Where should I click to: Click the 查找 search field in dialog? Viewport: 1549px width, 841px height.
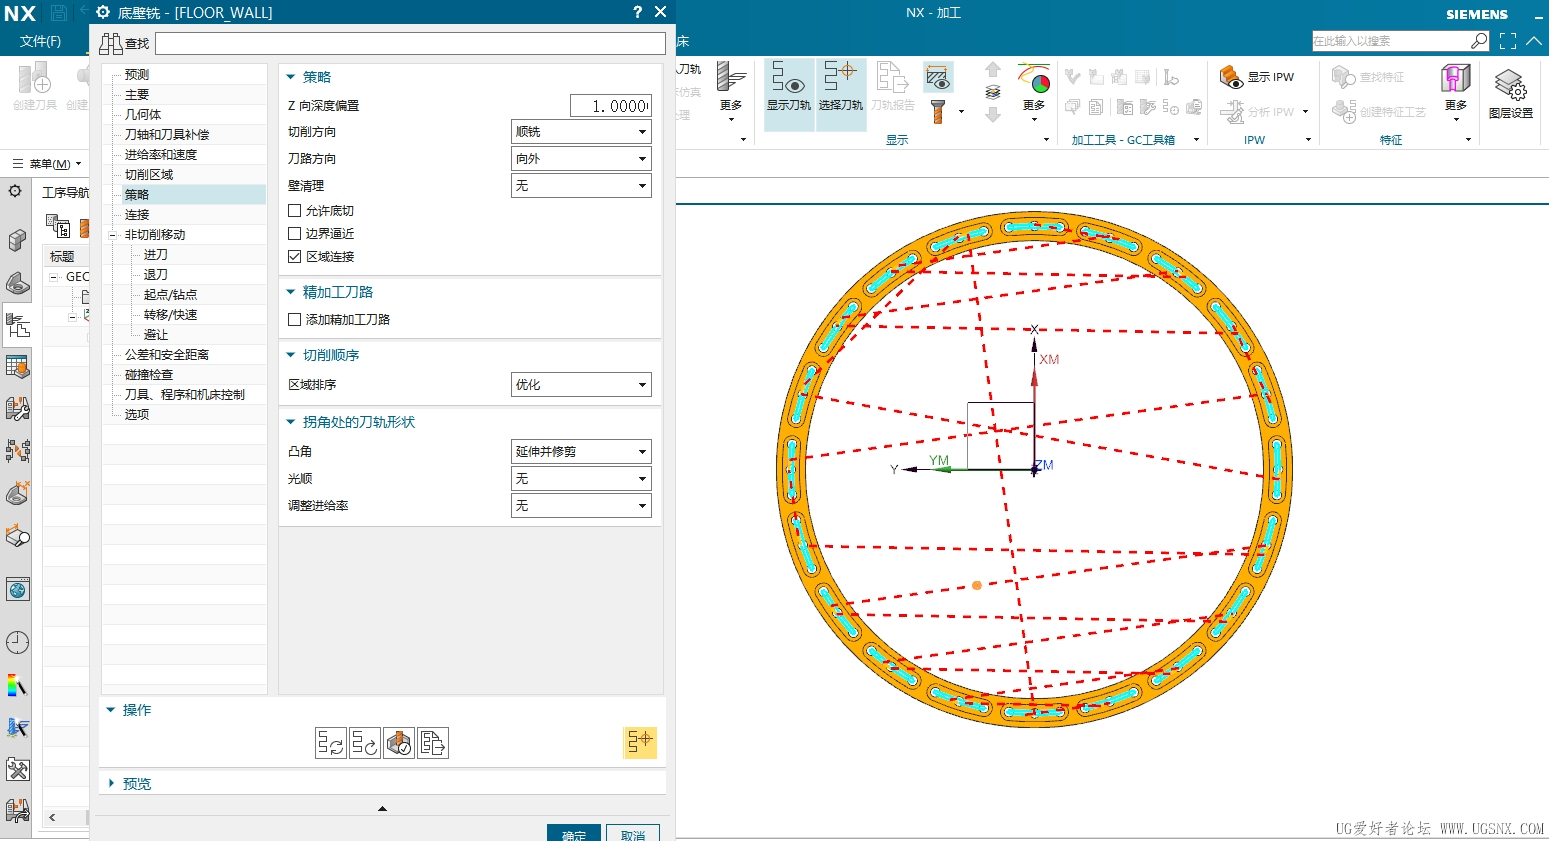point(410,43)
